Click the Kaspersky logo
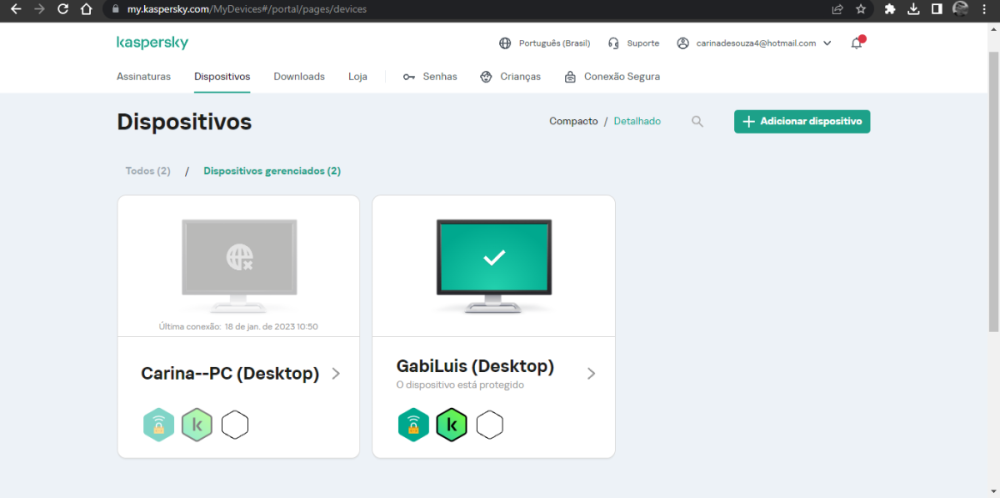 click(x=152, y=43)
